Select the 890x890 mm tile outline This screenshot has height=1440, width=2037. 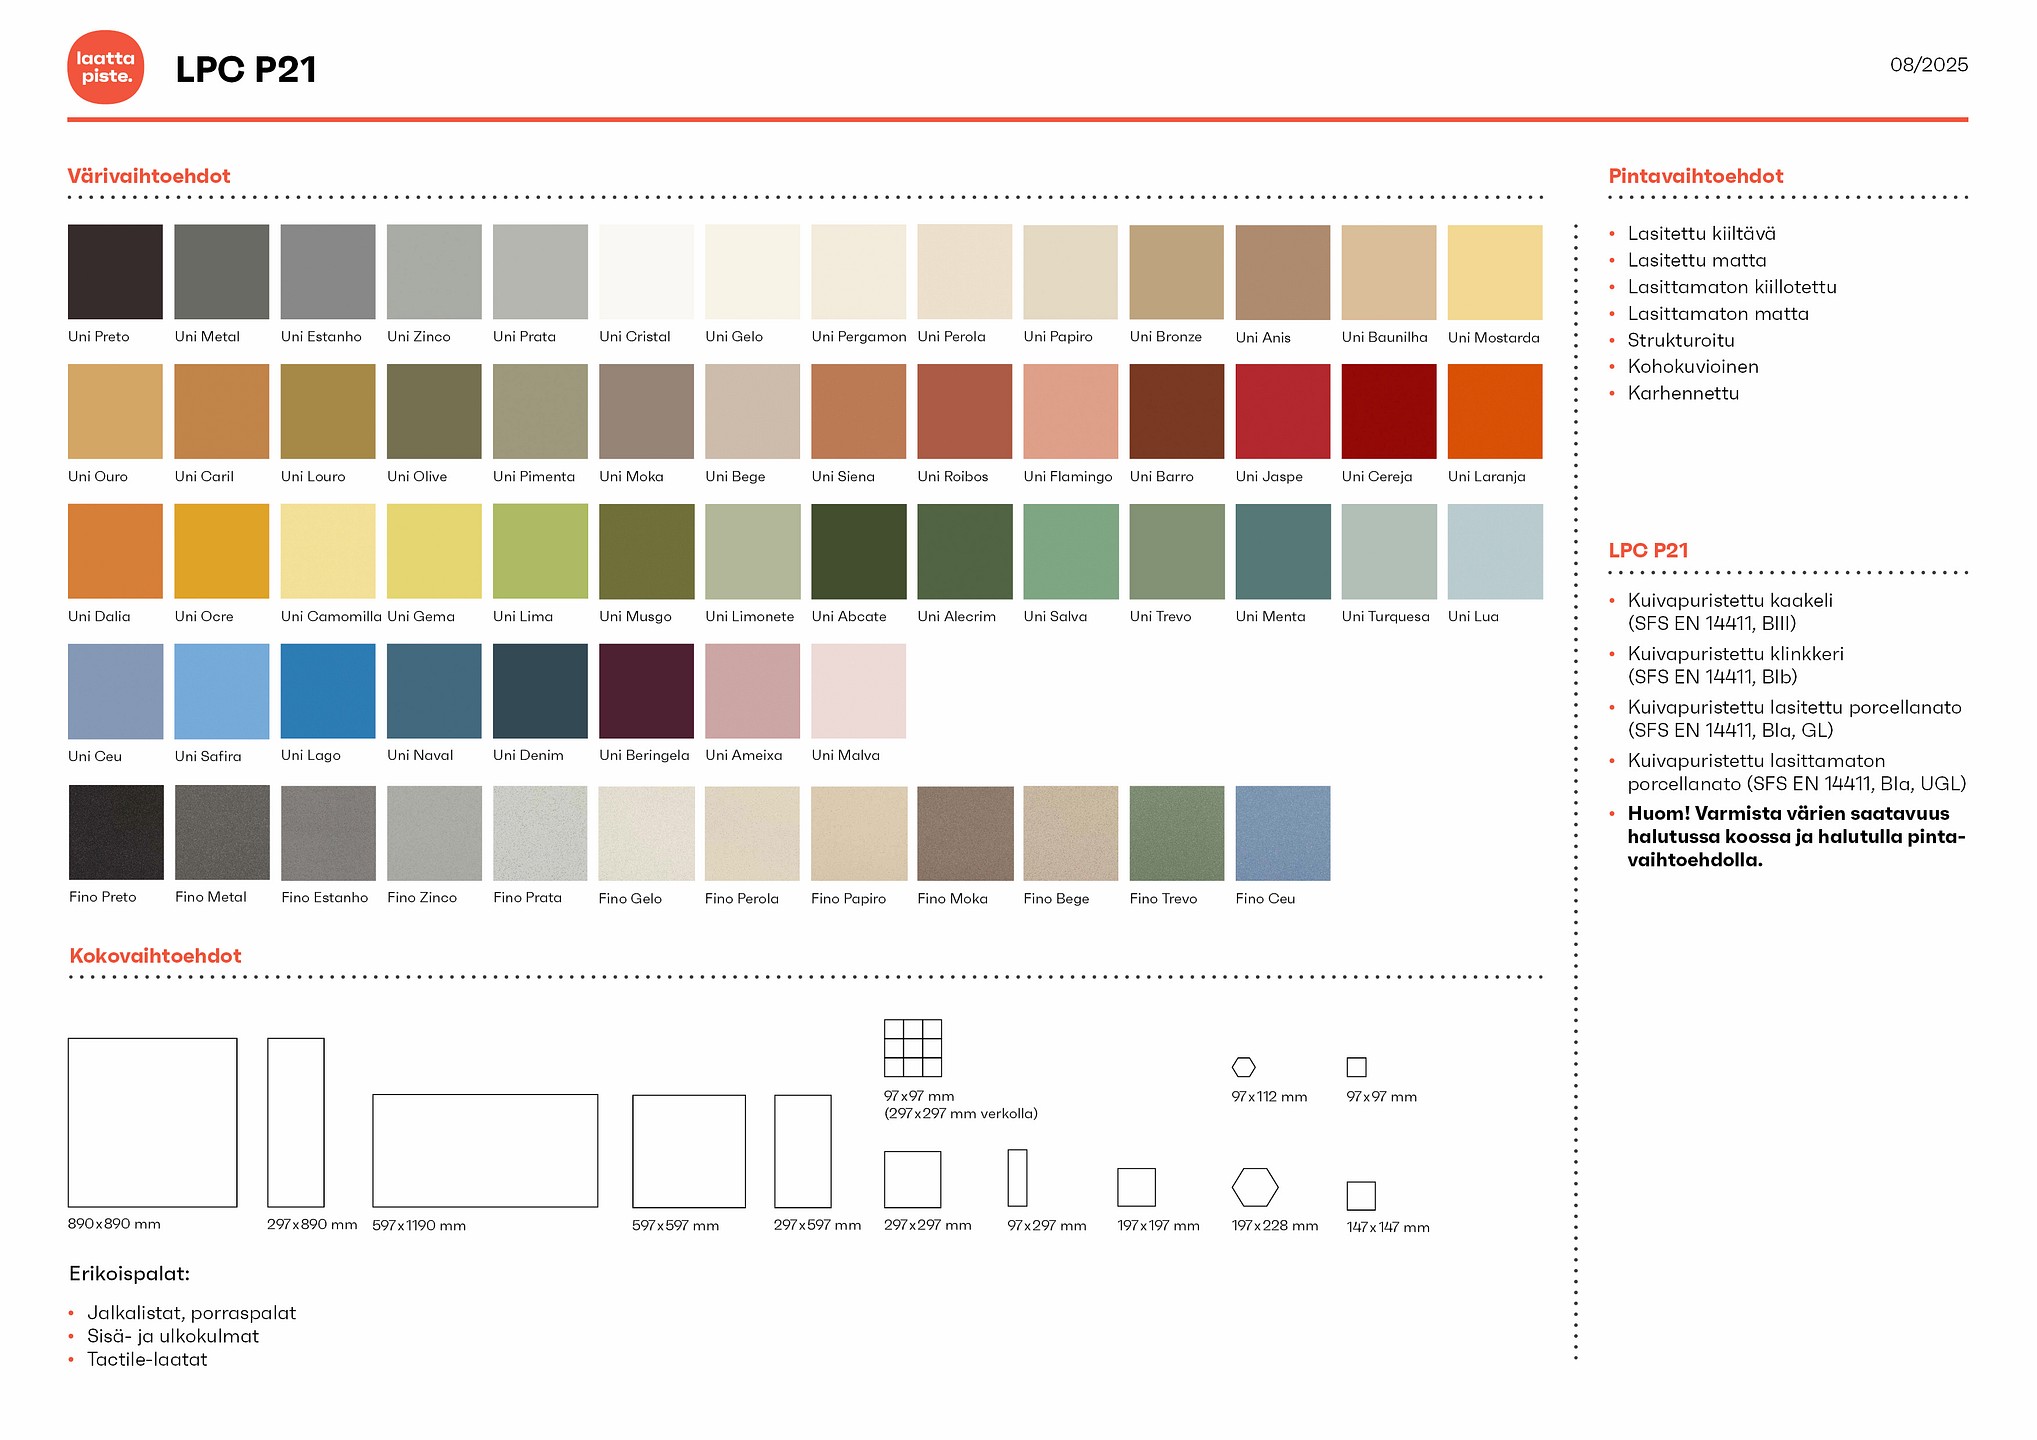(152, 1122)
